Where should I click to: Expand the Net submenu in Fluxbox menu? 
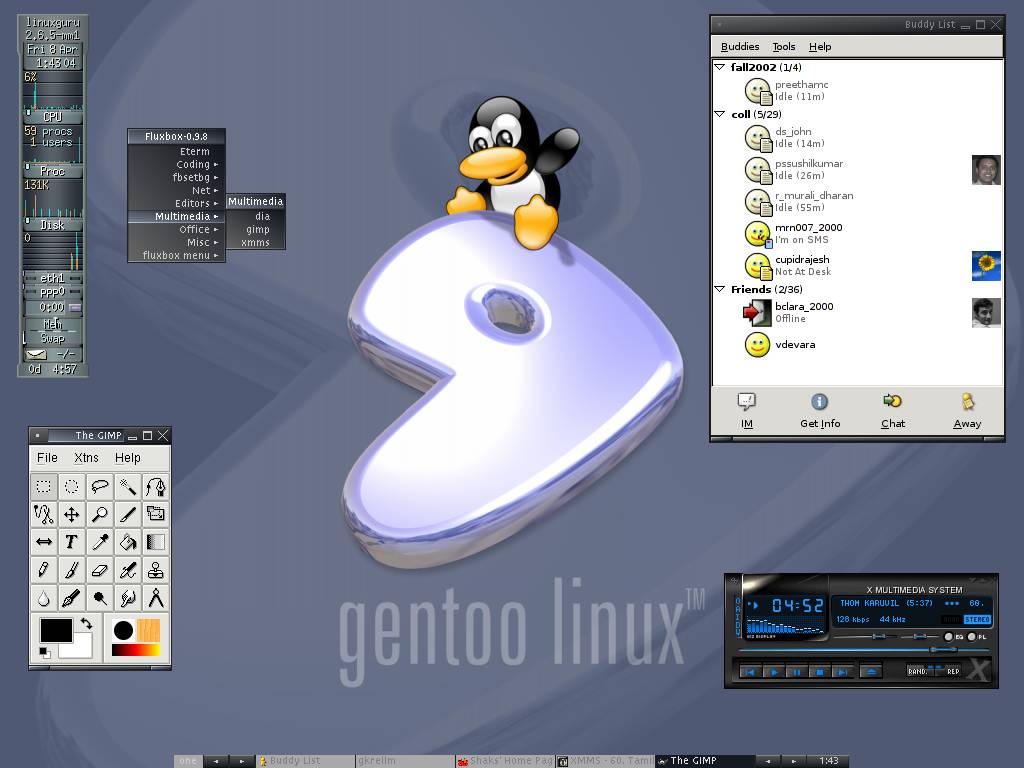point(176,191)
